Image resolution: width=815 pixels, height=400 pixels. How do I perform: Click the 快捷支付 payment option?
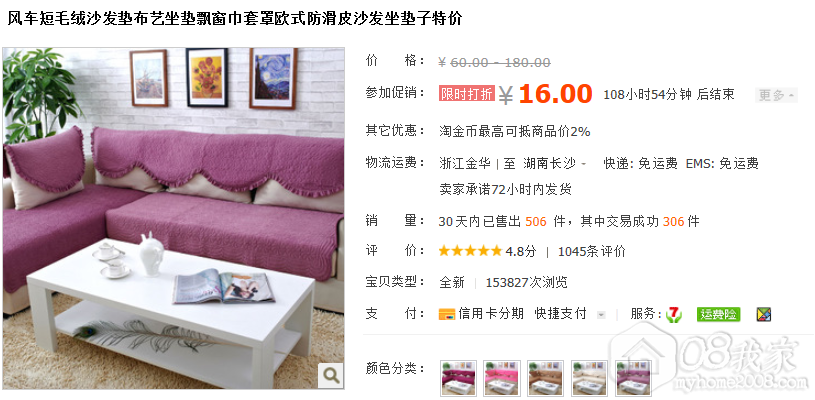pos(560,314)
